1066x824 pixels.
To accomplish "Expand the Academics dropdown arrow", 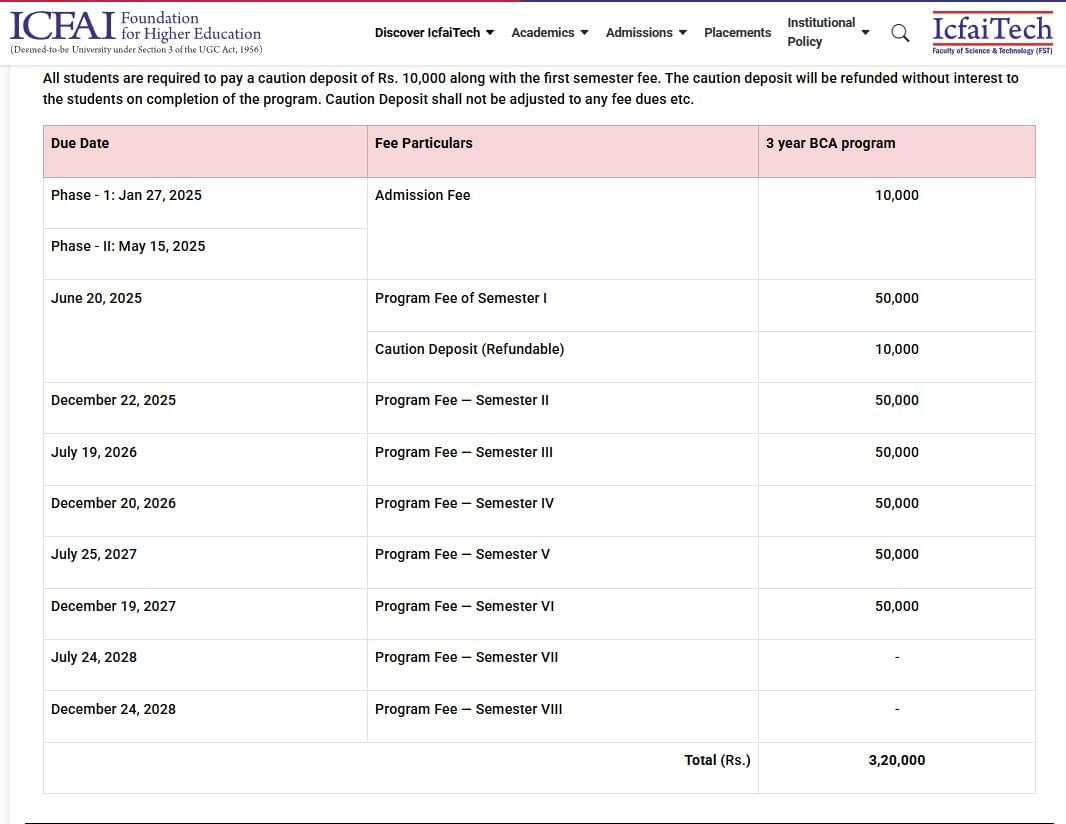I will [584, 33].
